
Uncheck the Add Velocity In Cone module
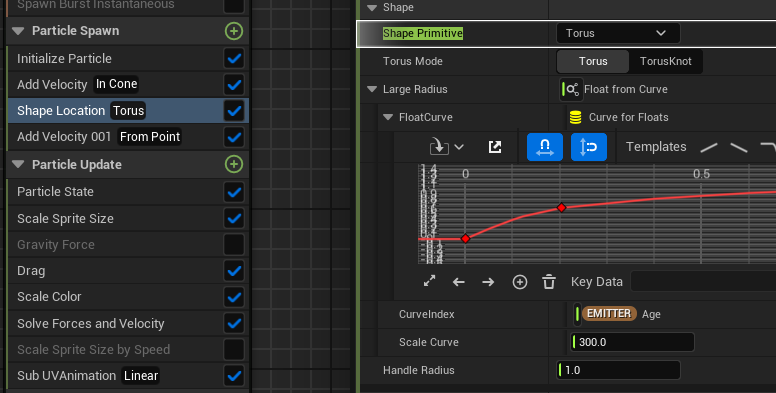[234, 85]
